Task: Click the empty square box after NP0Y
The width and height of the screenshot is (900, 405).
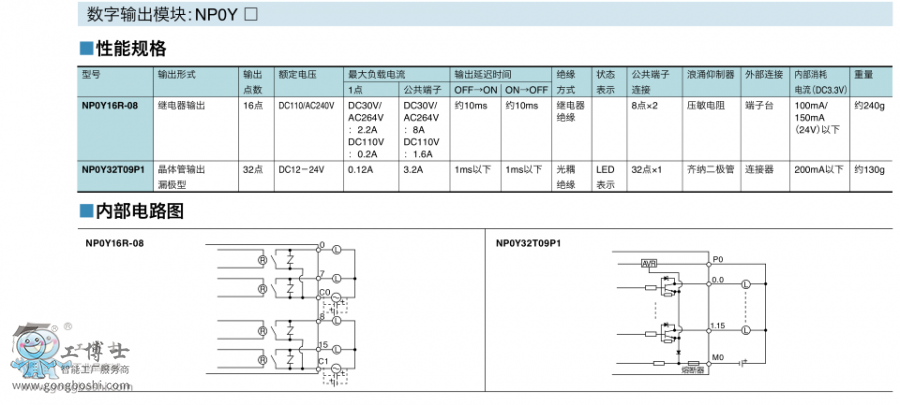Action: (x=251, y=14)
